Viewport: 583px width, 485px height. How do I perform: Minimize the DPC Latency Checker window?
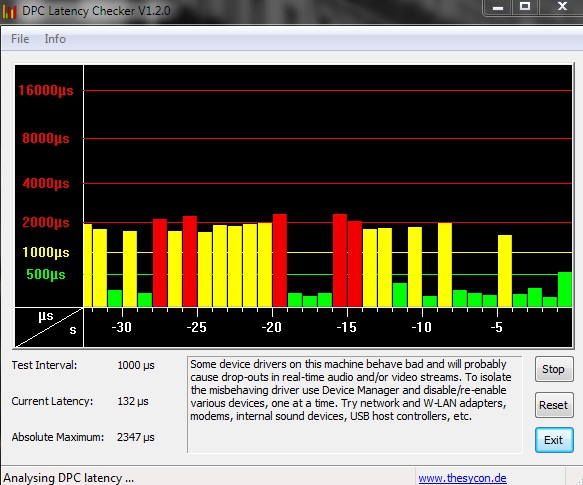coord(498,7)
